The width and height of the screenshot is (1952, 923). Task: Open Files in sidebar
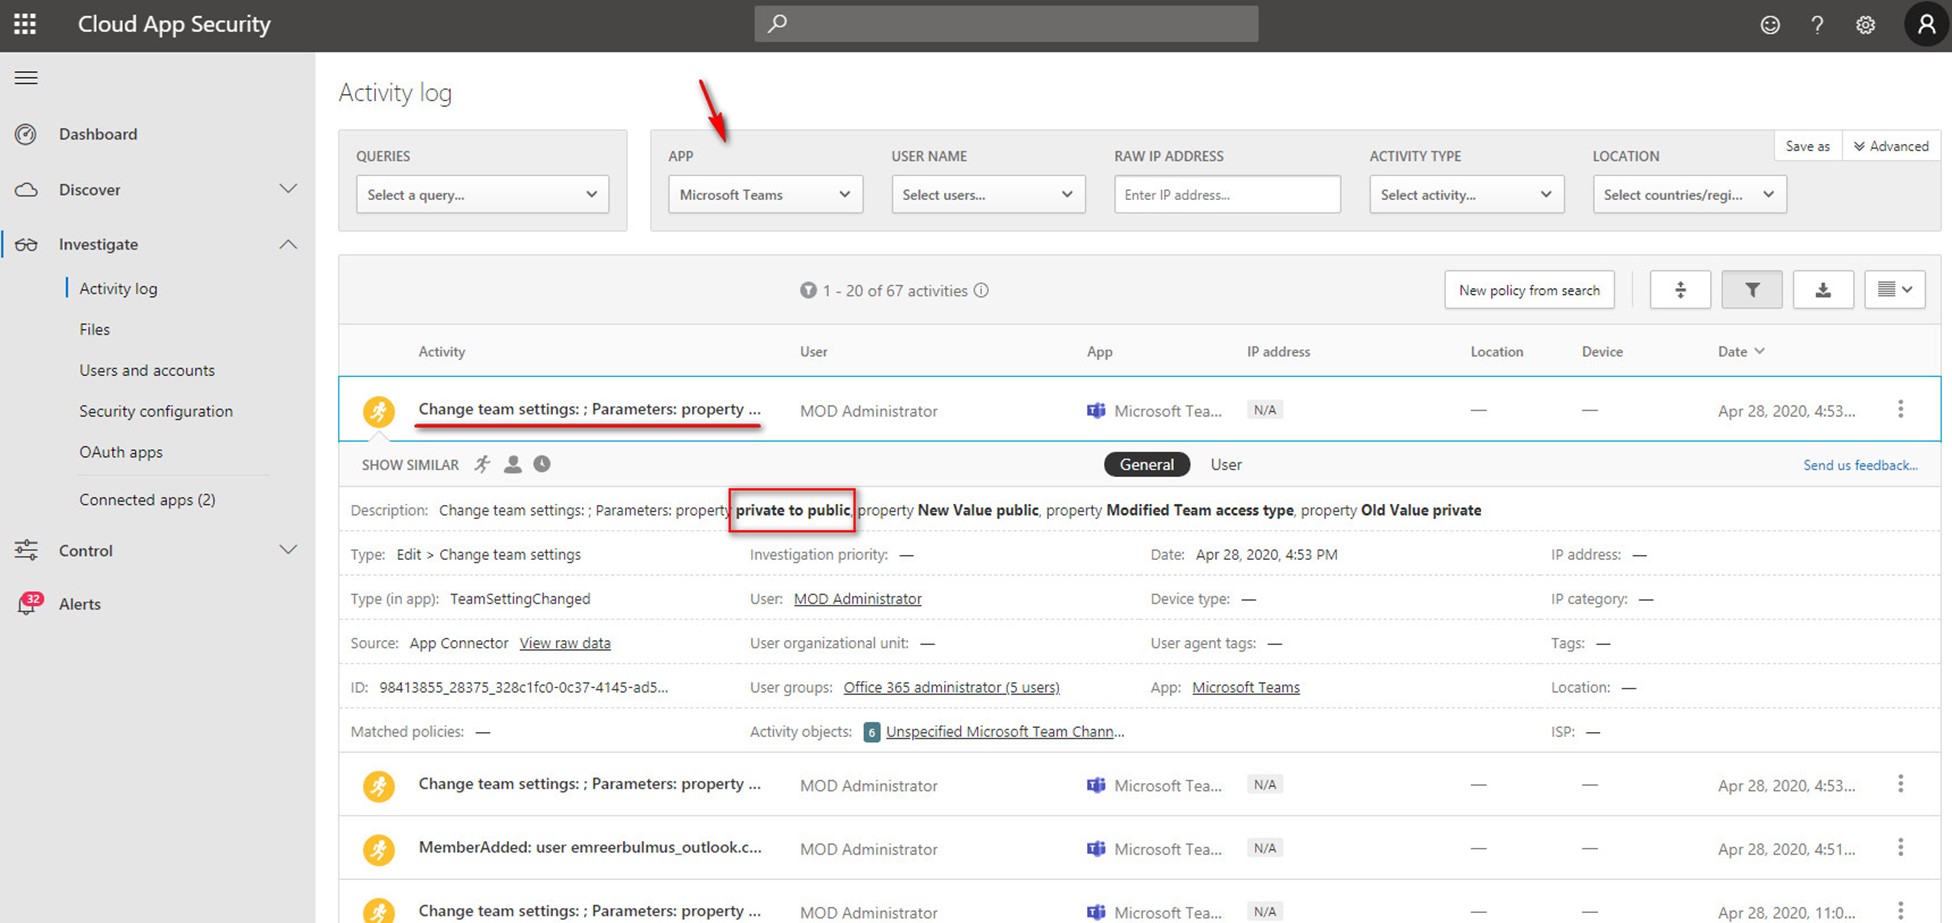click(95, 329)
